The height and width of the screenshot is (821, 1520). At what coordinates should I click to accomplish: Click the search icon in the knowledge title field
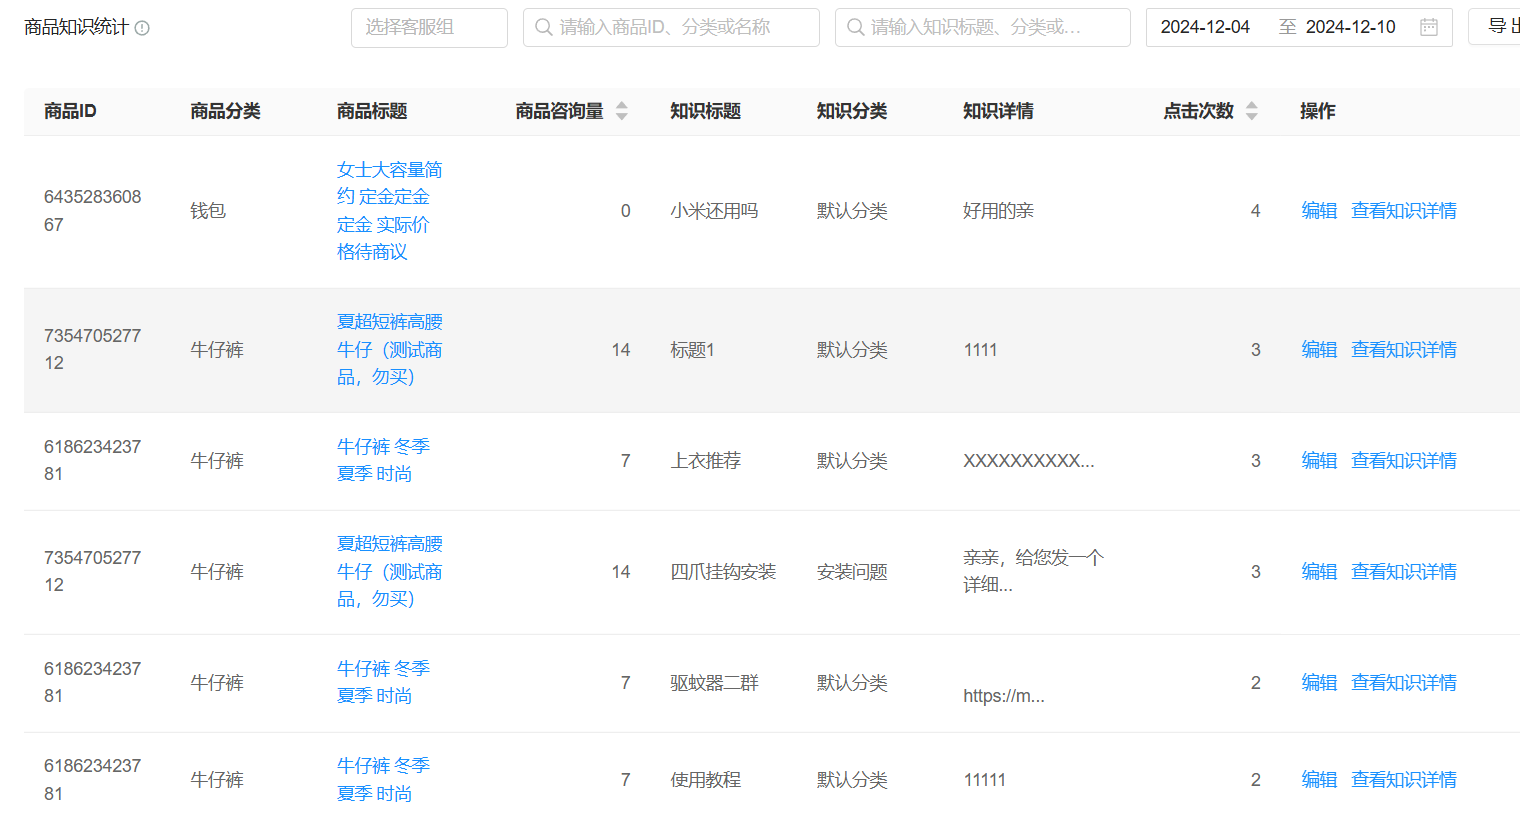click(x=856, y=27)
